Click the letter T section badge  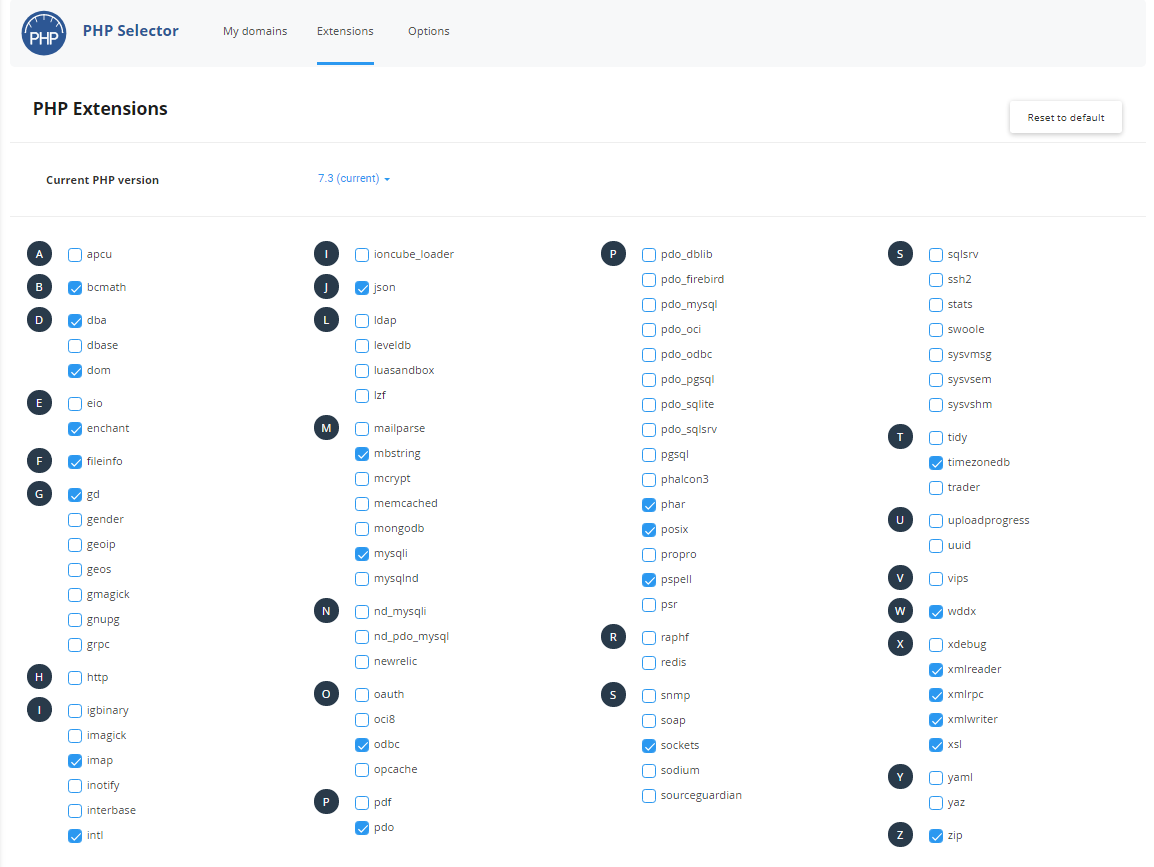pos(901,437)
